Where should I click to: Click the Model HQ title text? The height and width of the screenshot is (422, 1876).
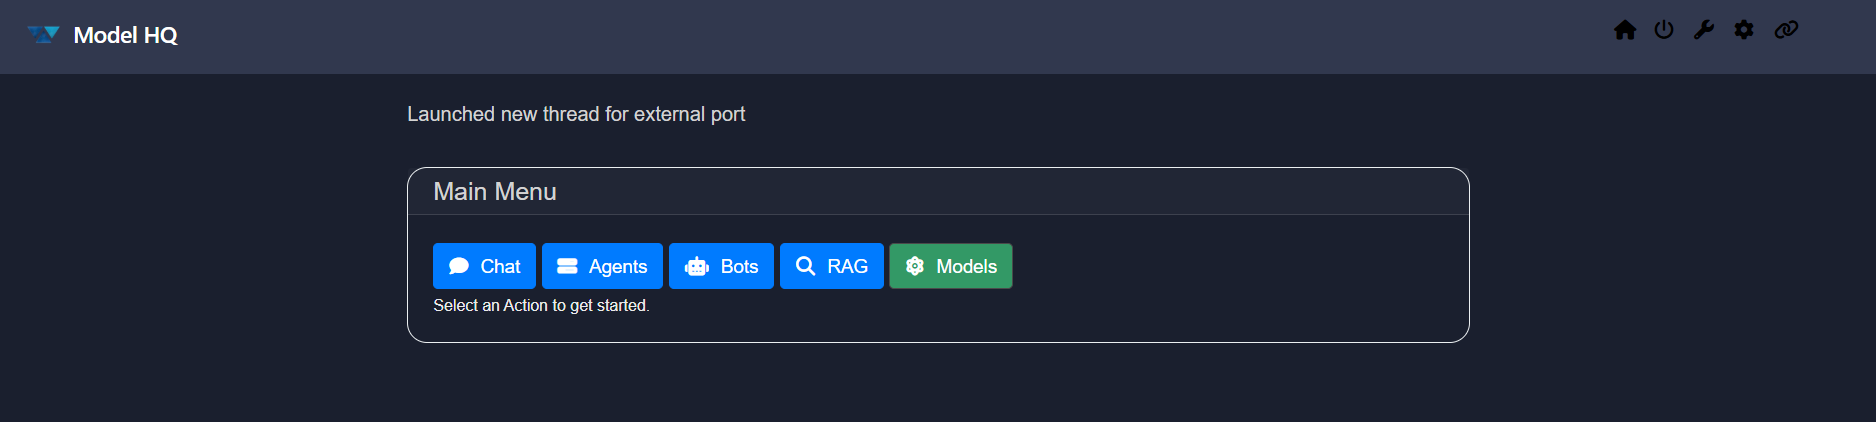click(126, 35)
